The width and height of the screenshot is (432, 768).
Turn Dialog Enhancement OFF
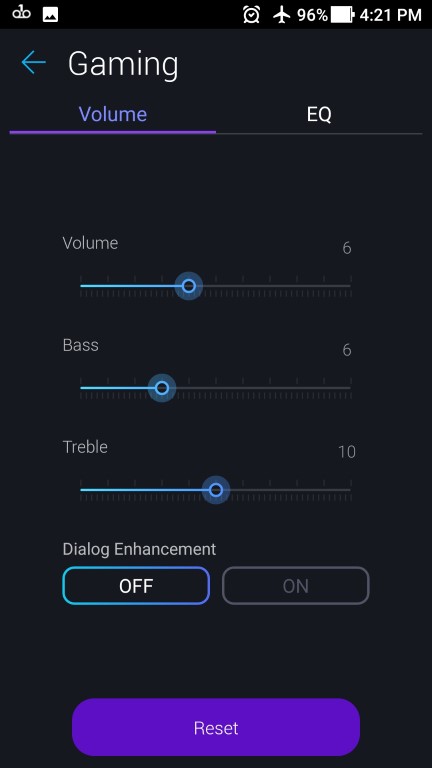pos(136,585)
